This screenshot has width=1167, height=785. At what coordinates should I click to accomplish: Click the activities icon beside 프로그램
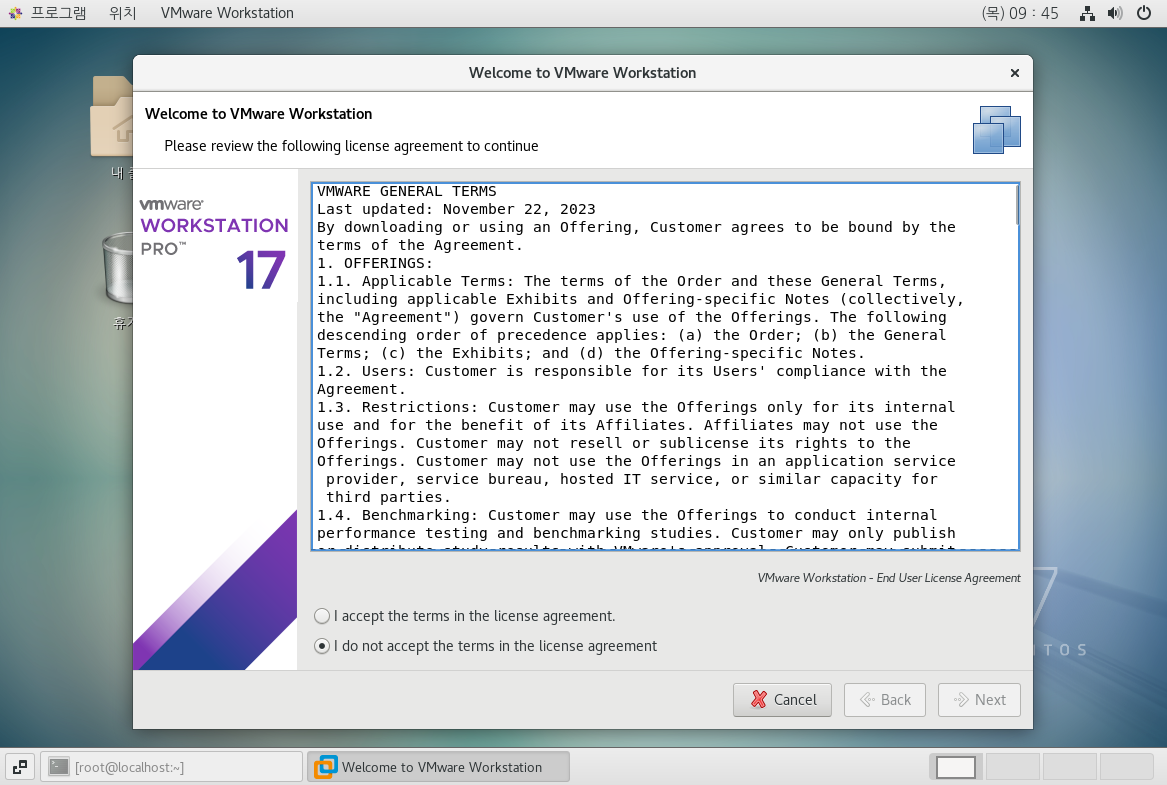click(x=15, y=13)
